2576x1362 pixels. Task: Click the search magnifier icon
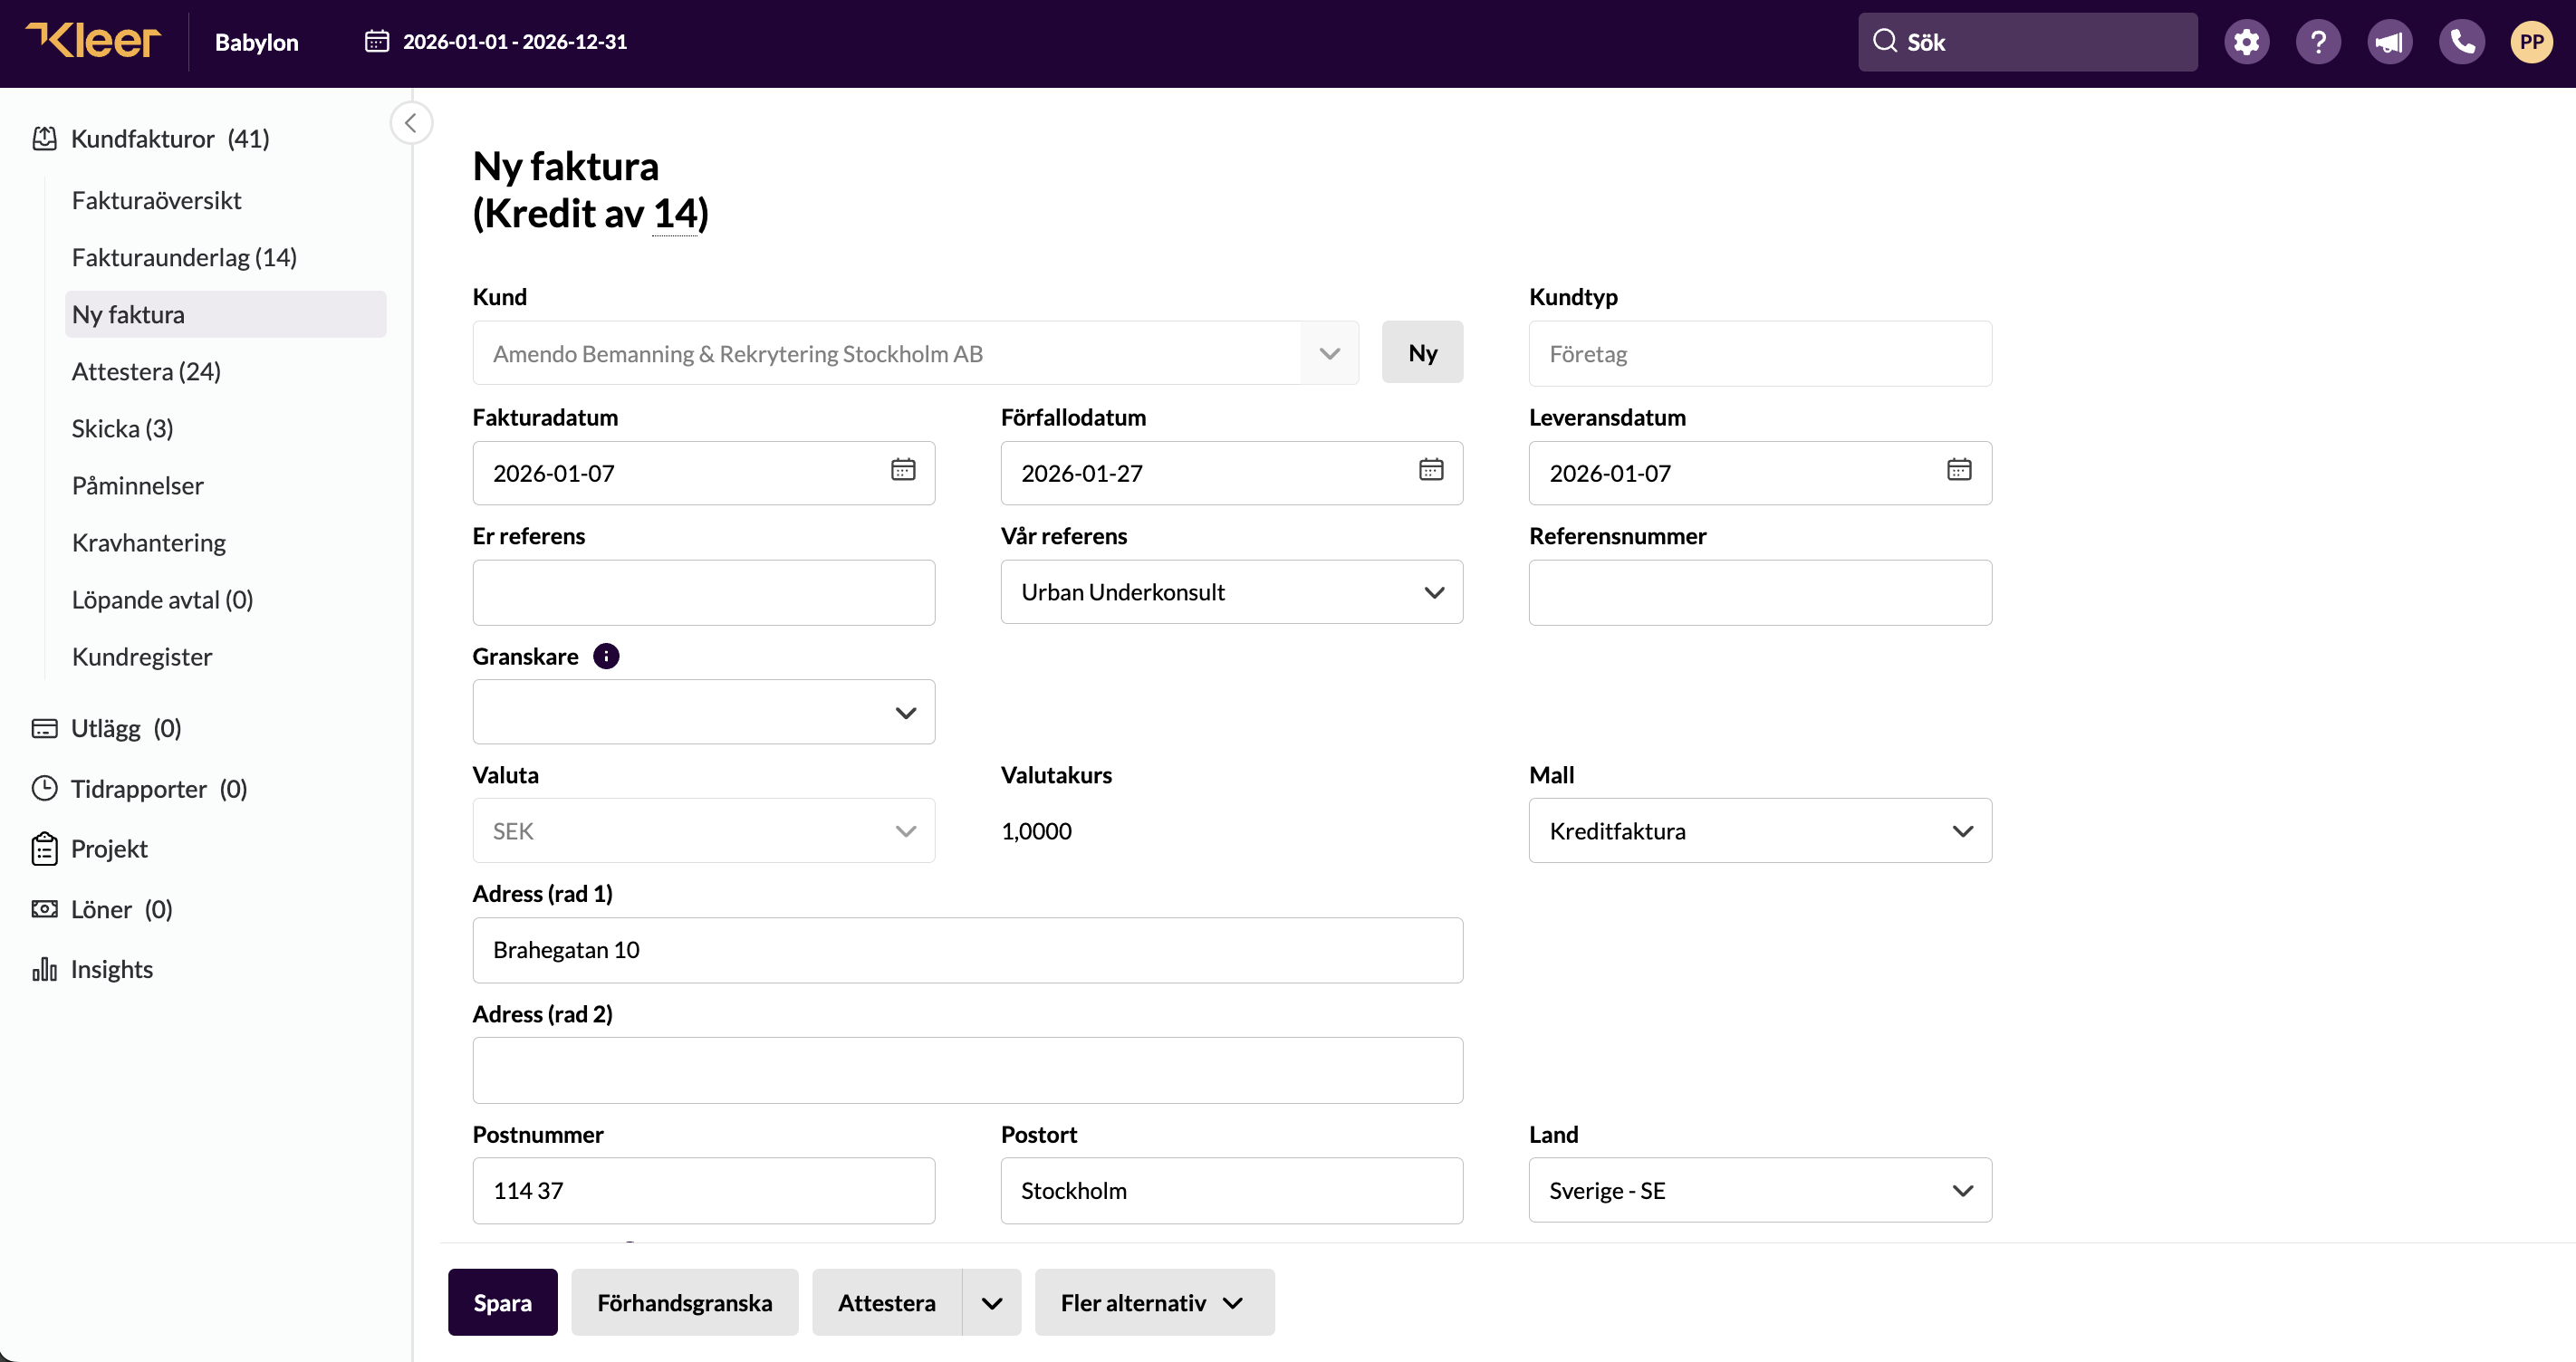point(1885,41)
